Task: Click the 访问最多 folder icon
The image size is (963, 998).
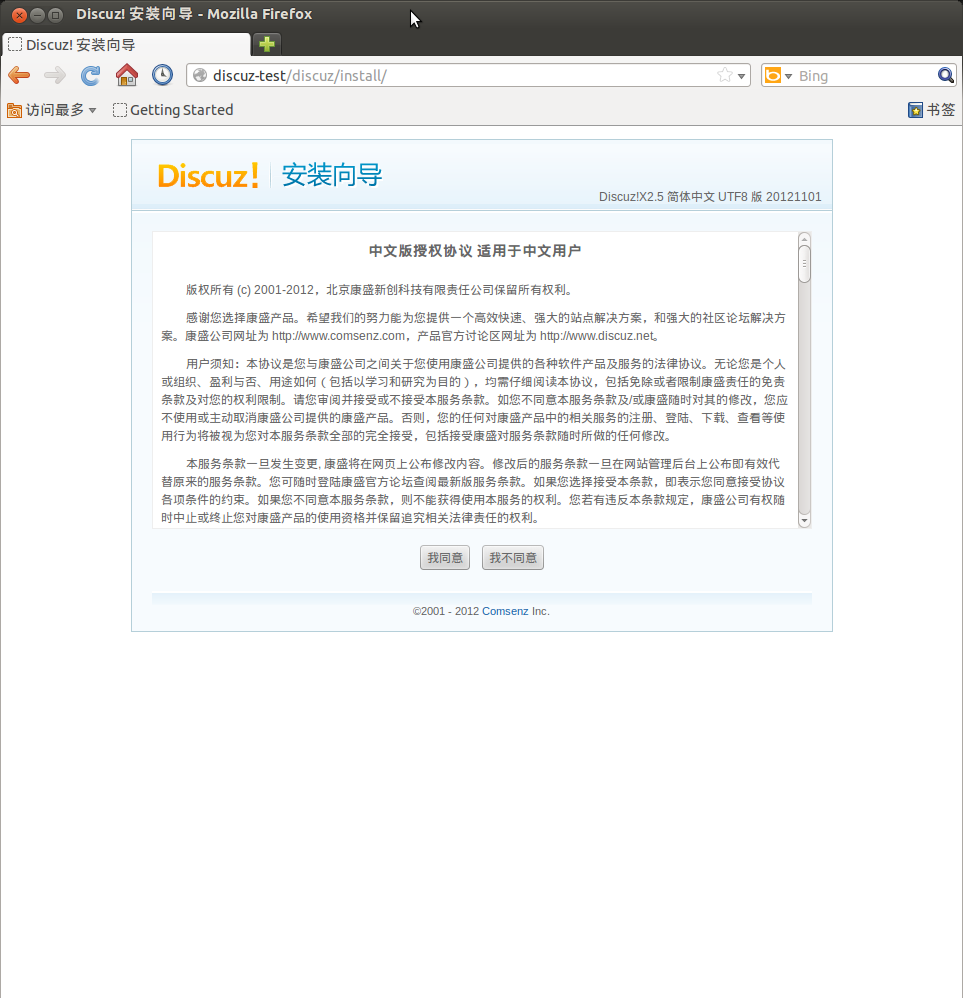Action: pos(14,110)
